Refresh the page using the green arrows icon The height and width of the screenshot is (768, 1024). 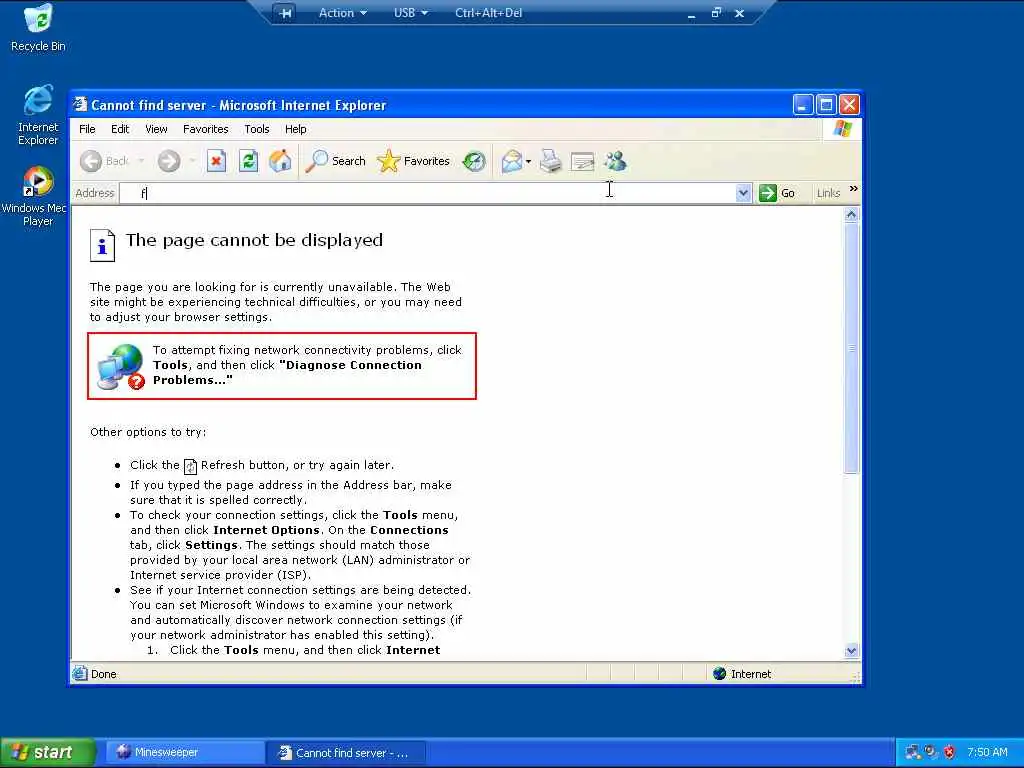(248, 161)
